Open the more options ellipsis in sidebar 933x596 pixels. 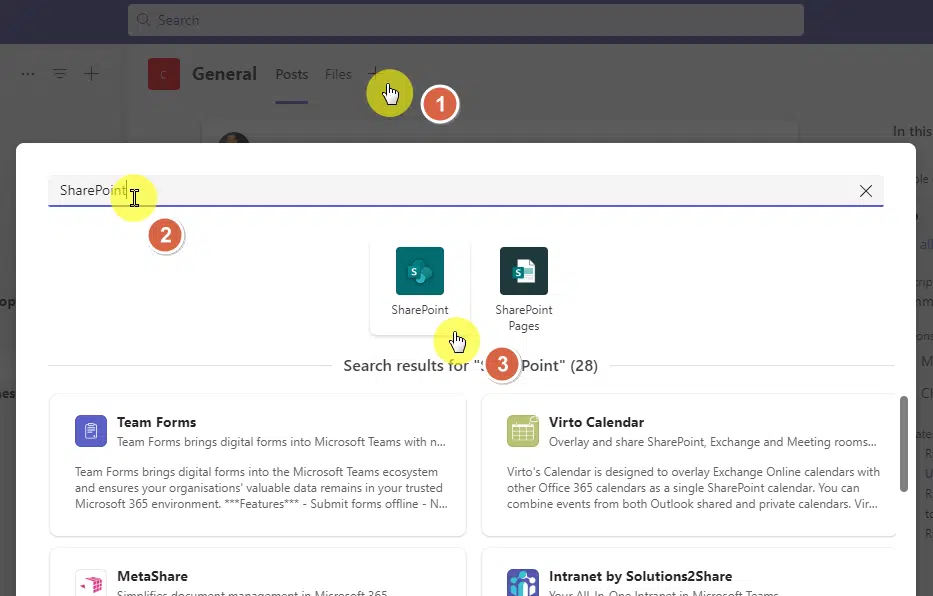click(28, 74)
